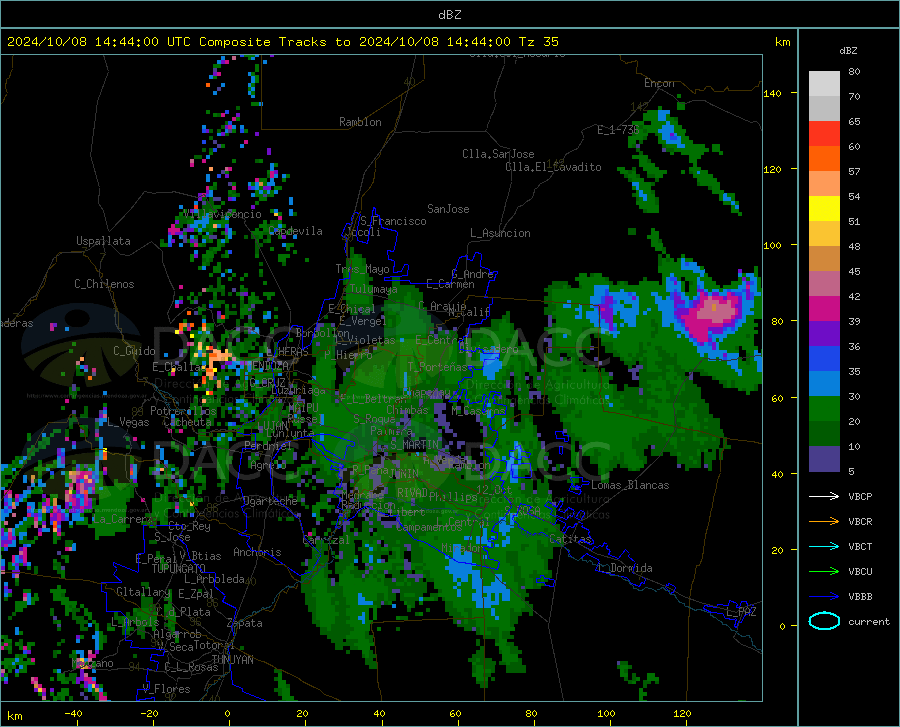Image resolution: width=900 pixels, height=727 pixels.
Task: Select the 57-60 dBZ orange swatch
Action: (x=824, y=159)
